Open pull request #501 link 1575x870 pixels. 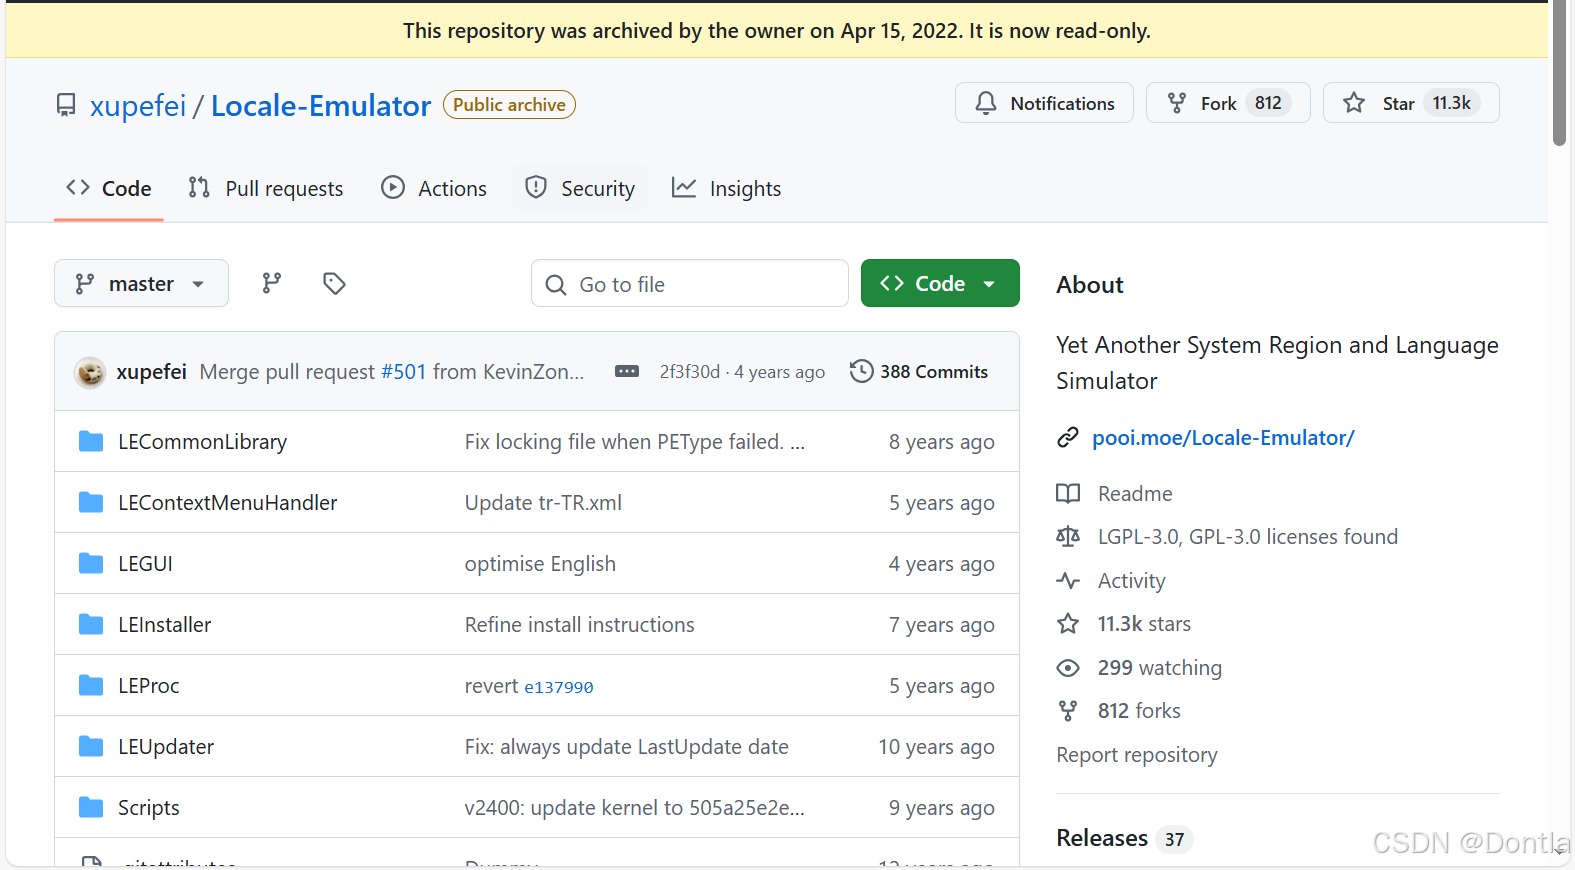tap(404, 371)
